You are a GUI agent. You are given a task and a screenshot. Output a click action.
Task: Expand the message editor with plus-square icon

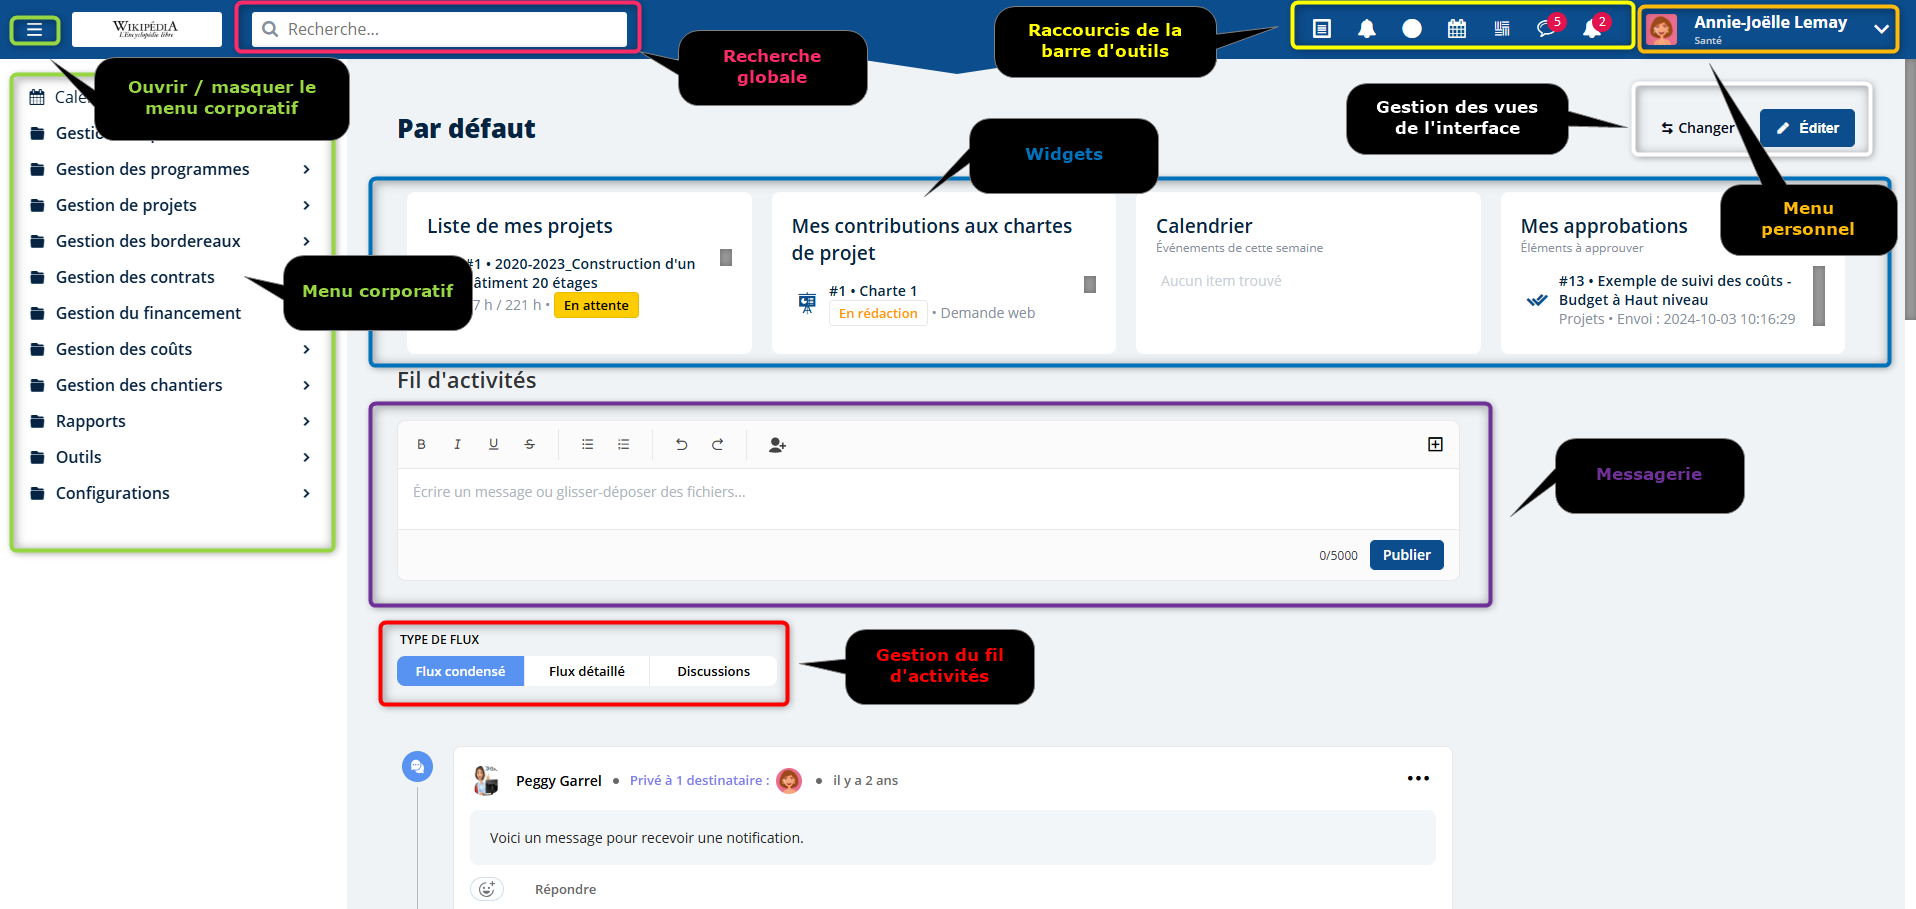tap(1435, 444)
